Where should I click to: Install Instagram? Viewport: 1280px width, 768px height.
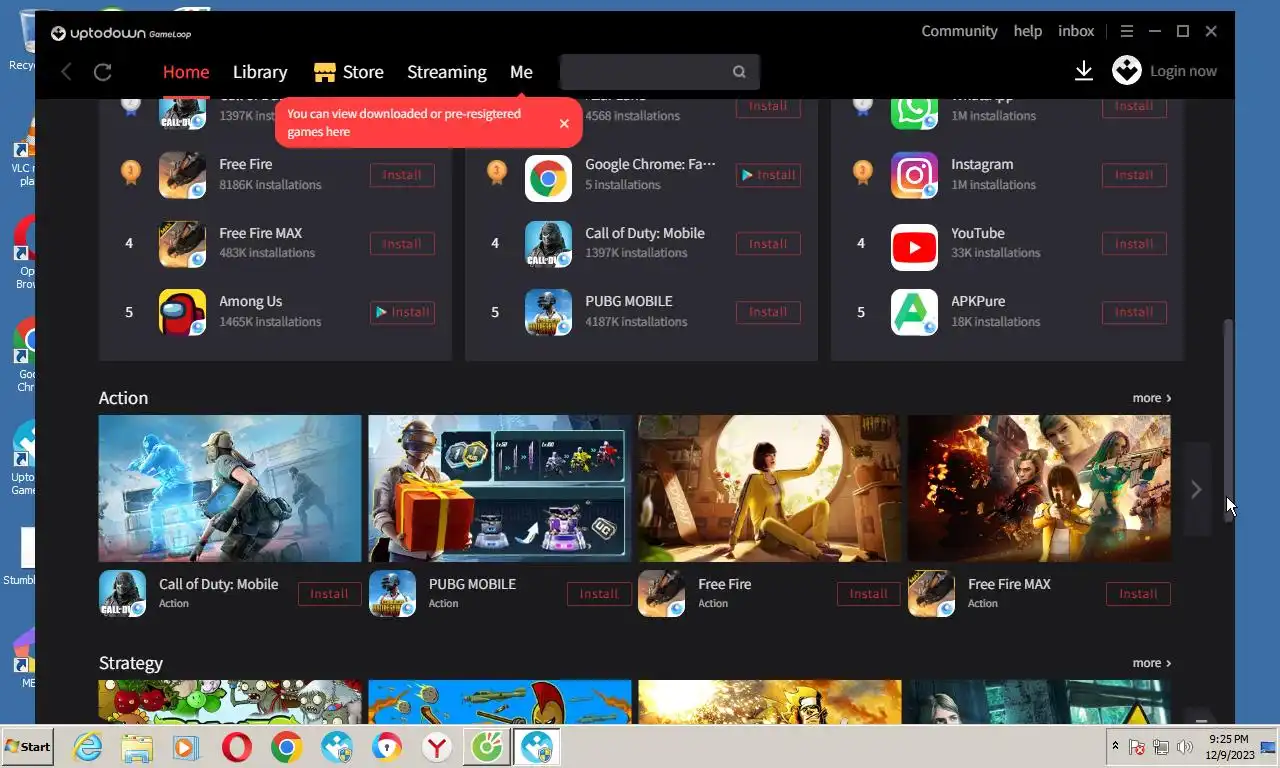tap(1134, 175)
